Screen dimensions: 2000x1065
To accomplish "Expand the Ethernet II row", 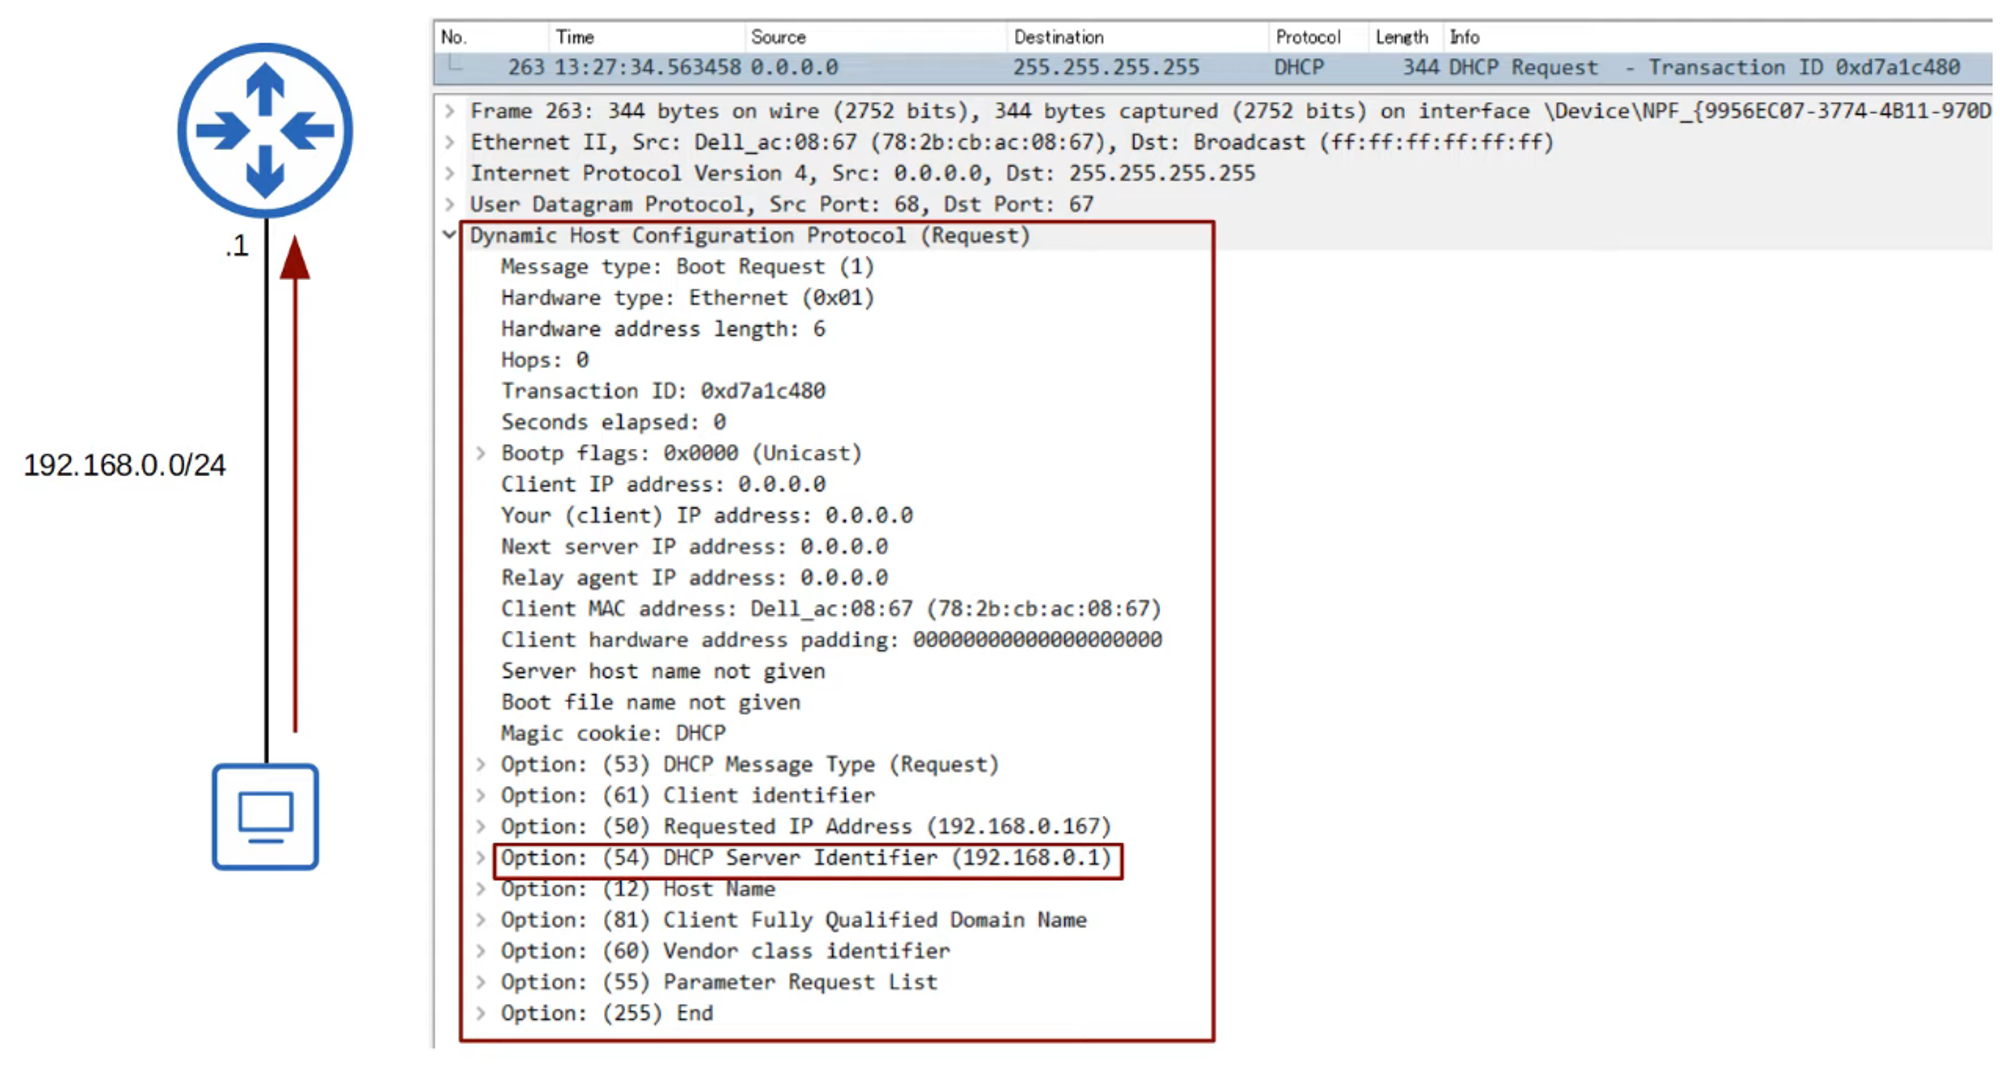I will pos(450,142).
